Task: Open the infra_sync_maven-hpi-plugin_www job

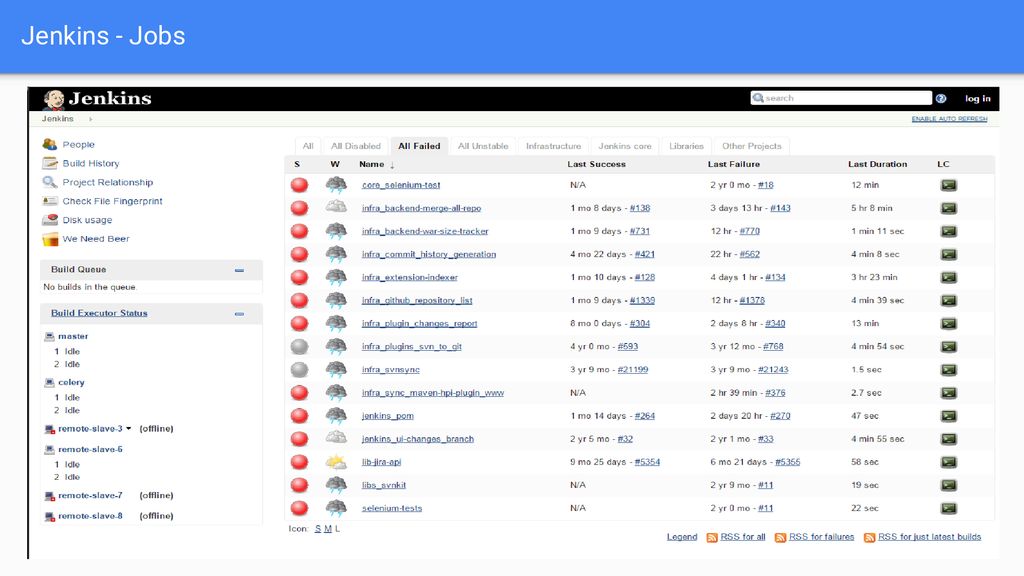Action: (x=433, y=393)
